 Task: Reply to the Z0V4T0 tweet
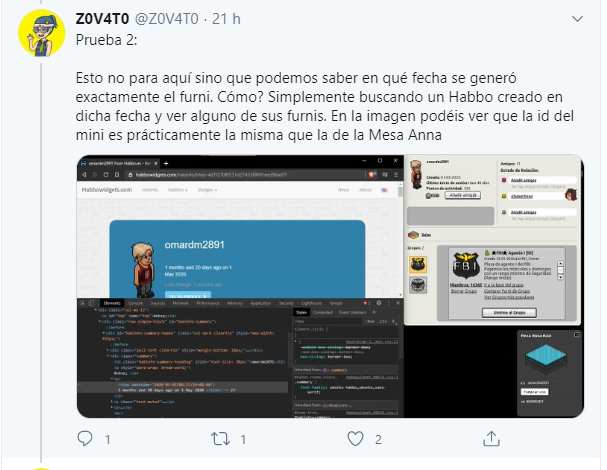tap(85, 439)
